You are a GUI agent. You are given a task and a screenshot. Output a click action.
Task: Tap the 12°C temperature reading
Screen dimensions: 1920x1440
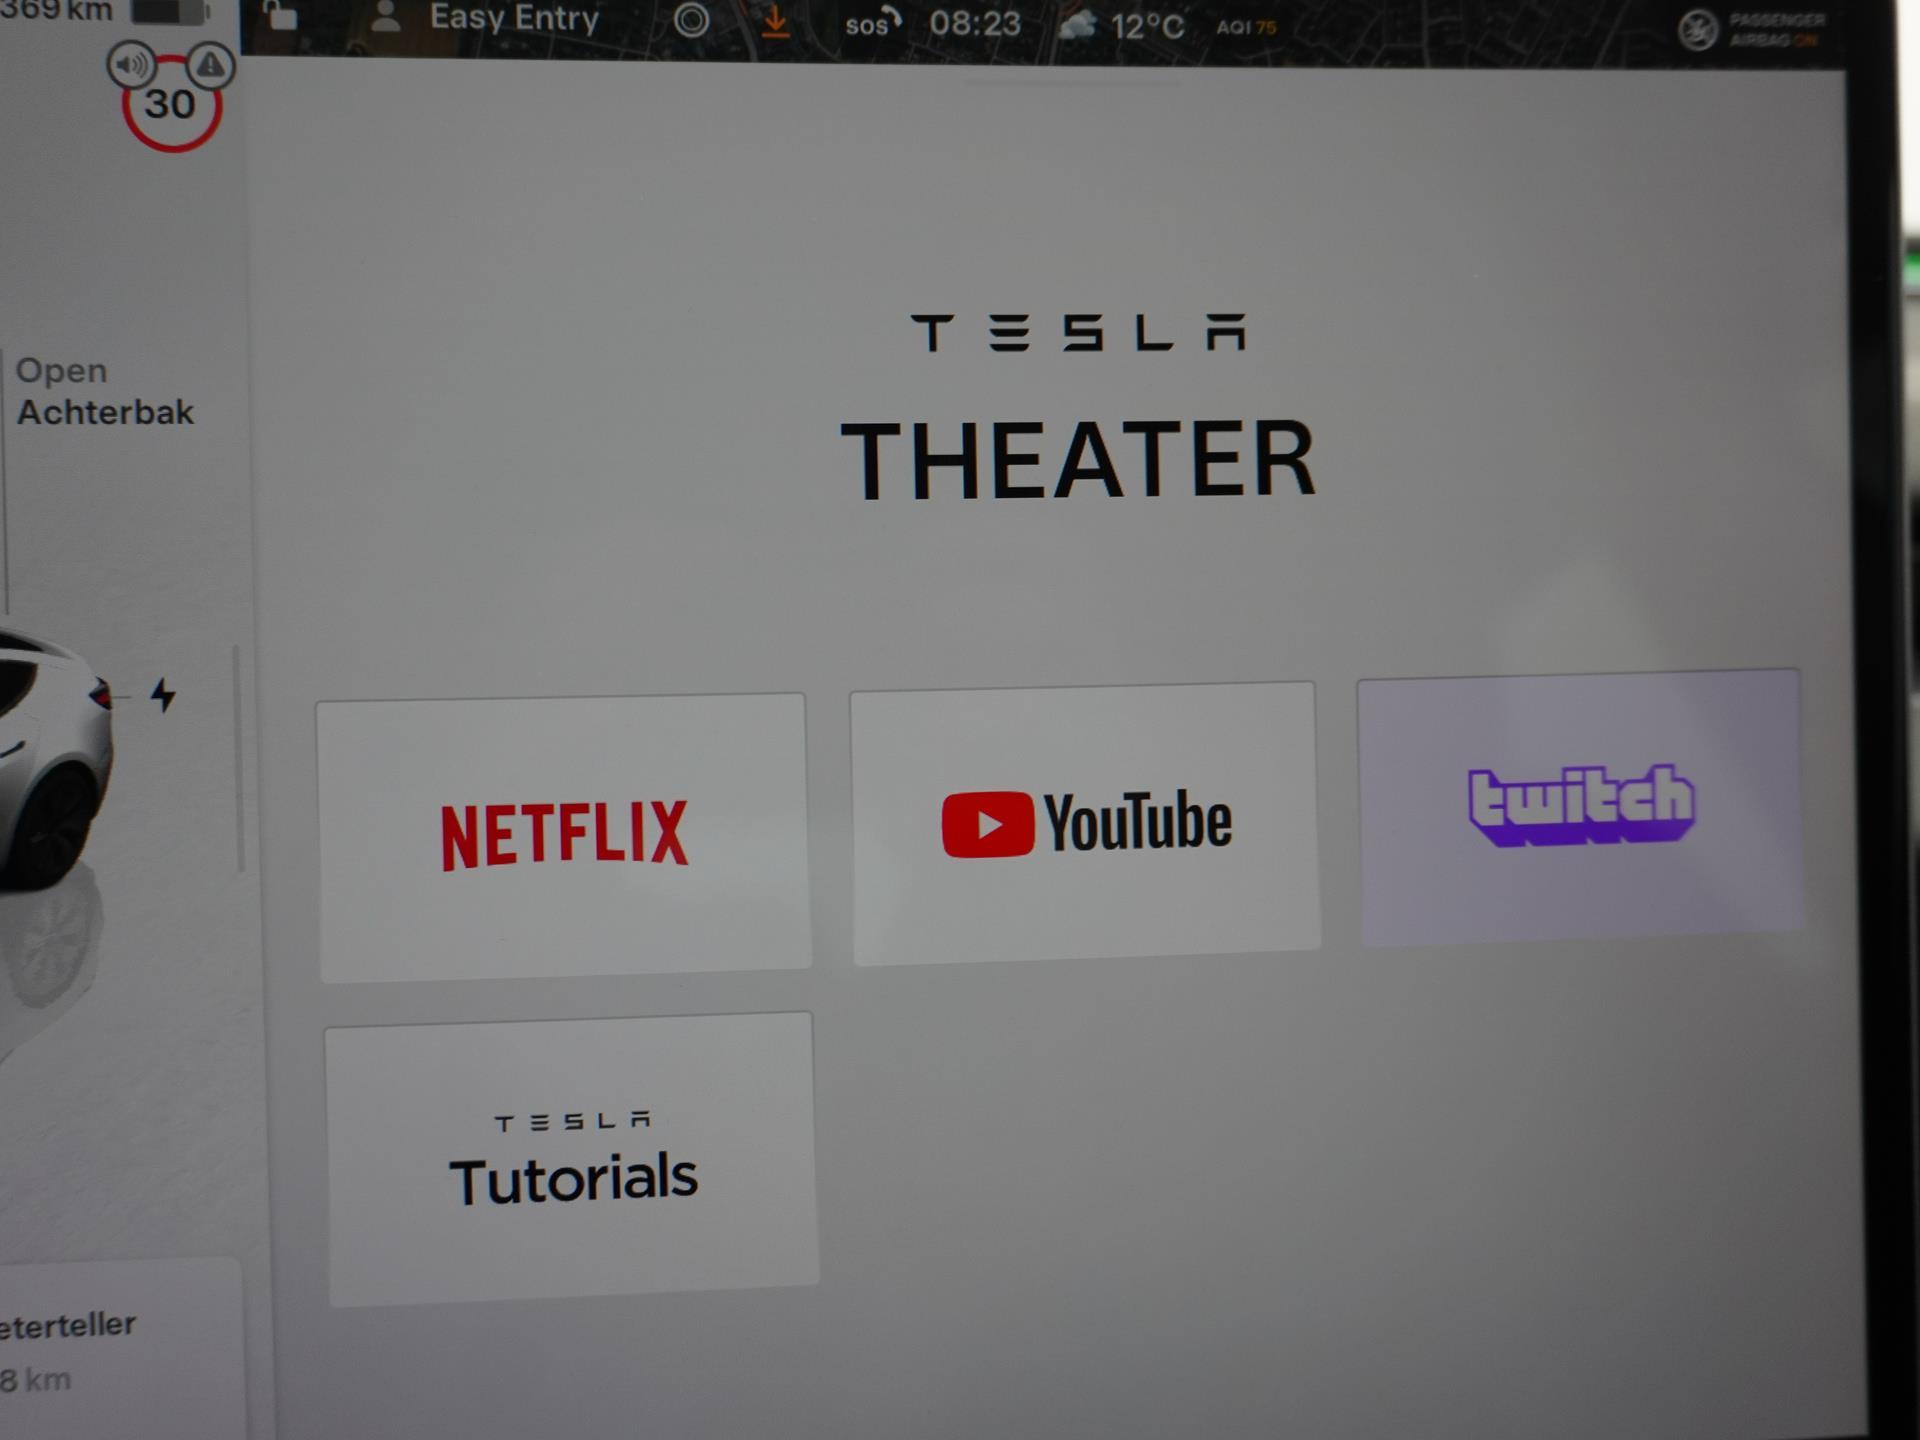(x=1147, y=26)
